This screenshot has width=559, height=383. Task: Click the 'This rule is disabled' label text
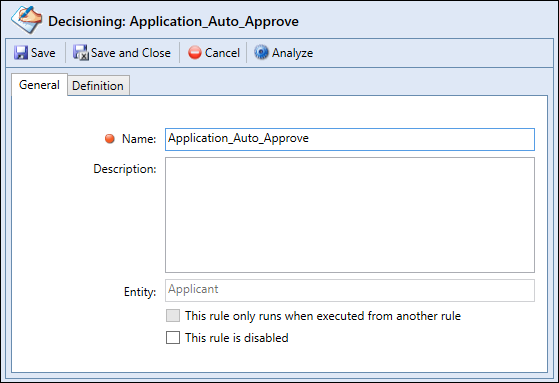[x=237, y=338]
